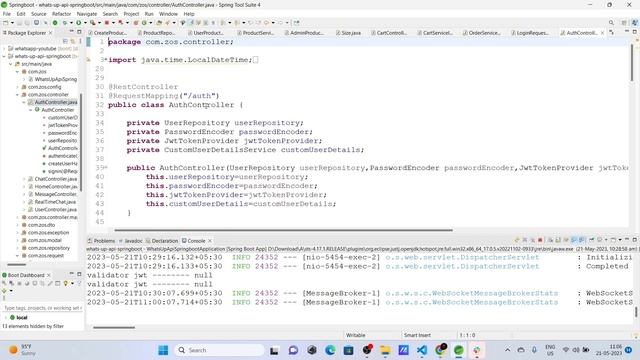Click the Boot Dashboard stop icon

click(20, 283)
